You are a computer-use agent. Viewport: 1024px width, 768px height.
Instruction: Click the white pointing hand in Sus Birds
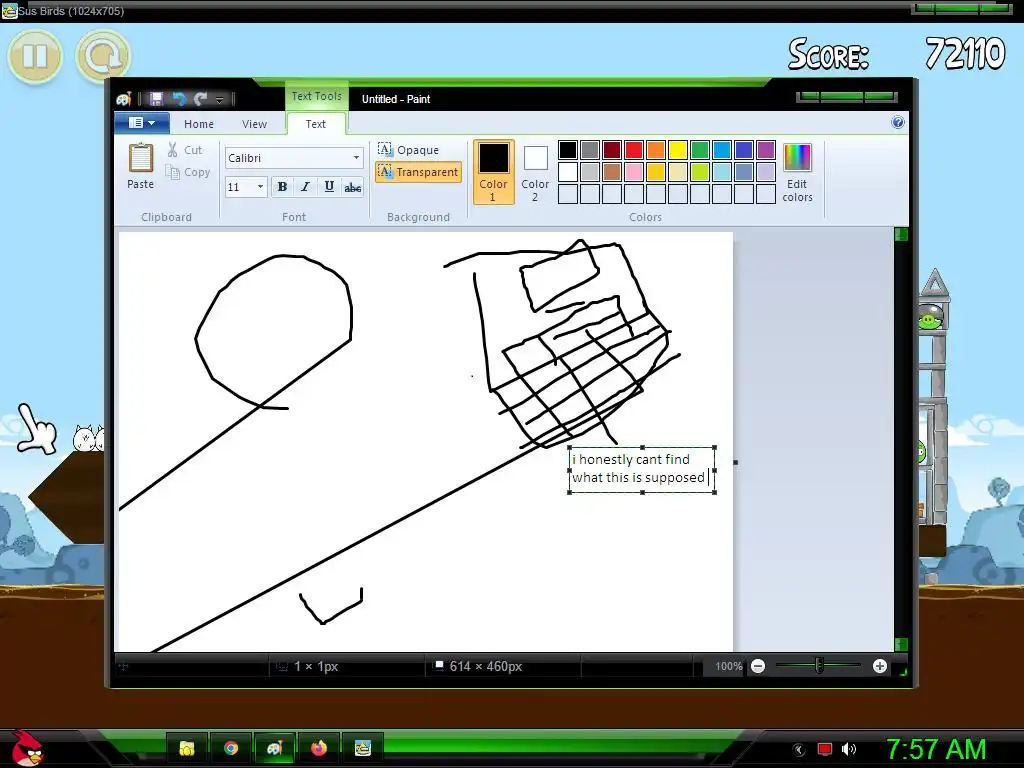pos(37,429)
